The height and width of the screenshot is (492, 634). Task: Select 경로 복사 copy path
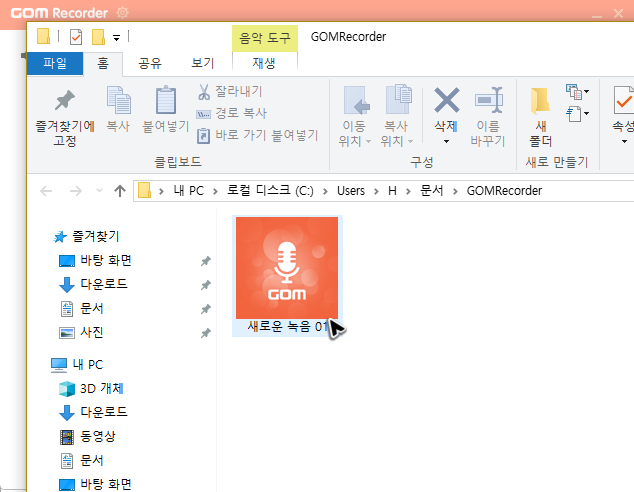pos(231,113)
